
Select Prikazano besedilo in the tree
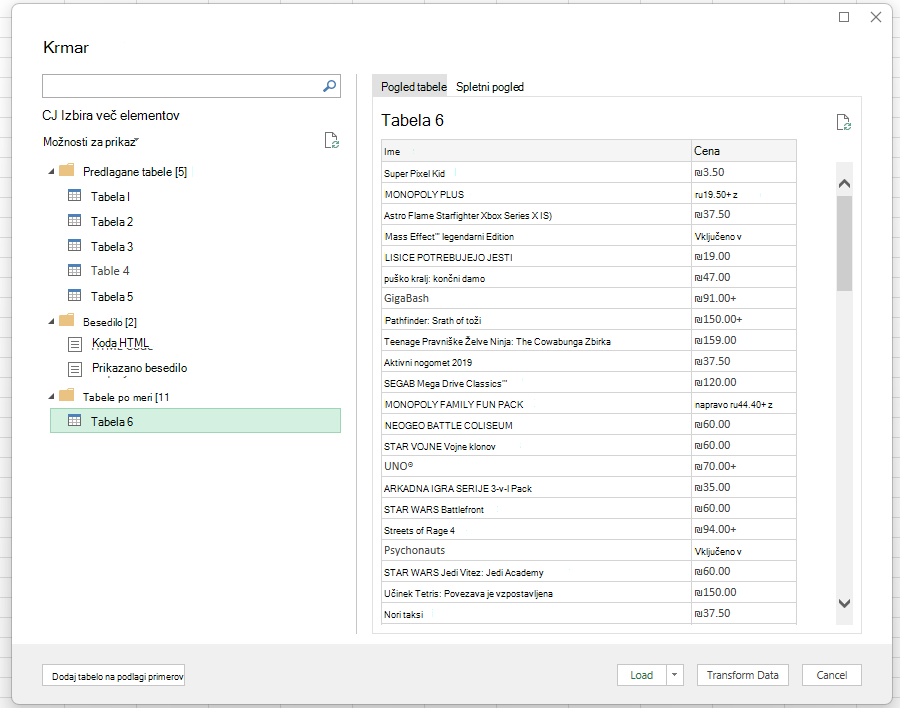[x=139, y=367]
